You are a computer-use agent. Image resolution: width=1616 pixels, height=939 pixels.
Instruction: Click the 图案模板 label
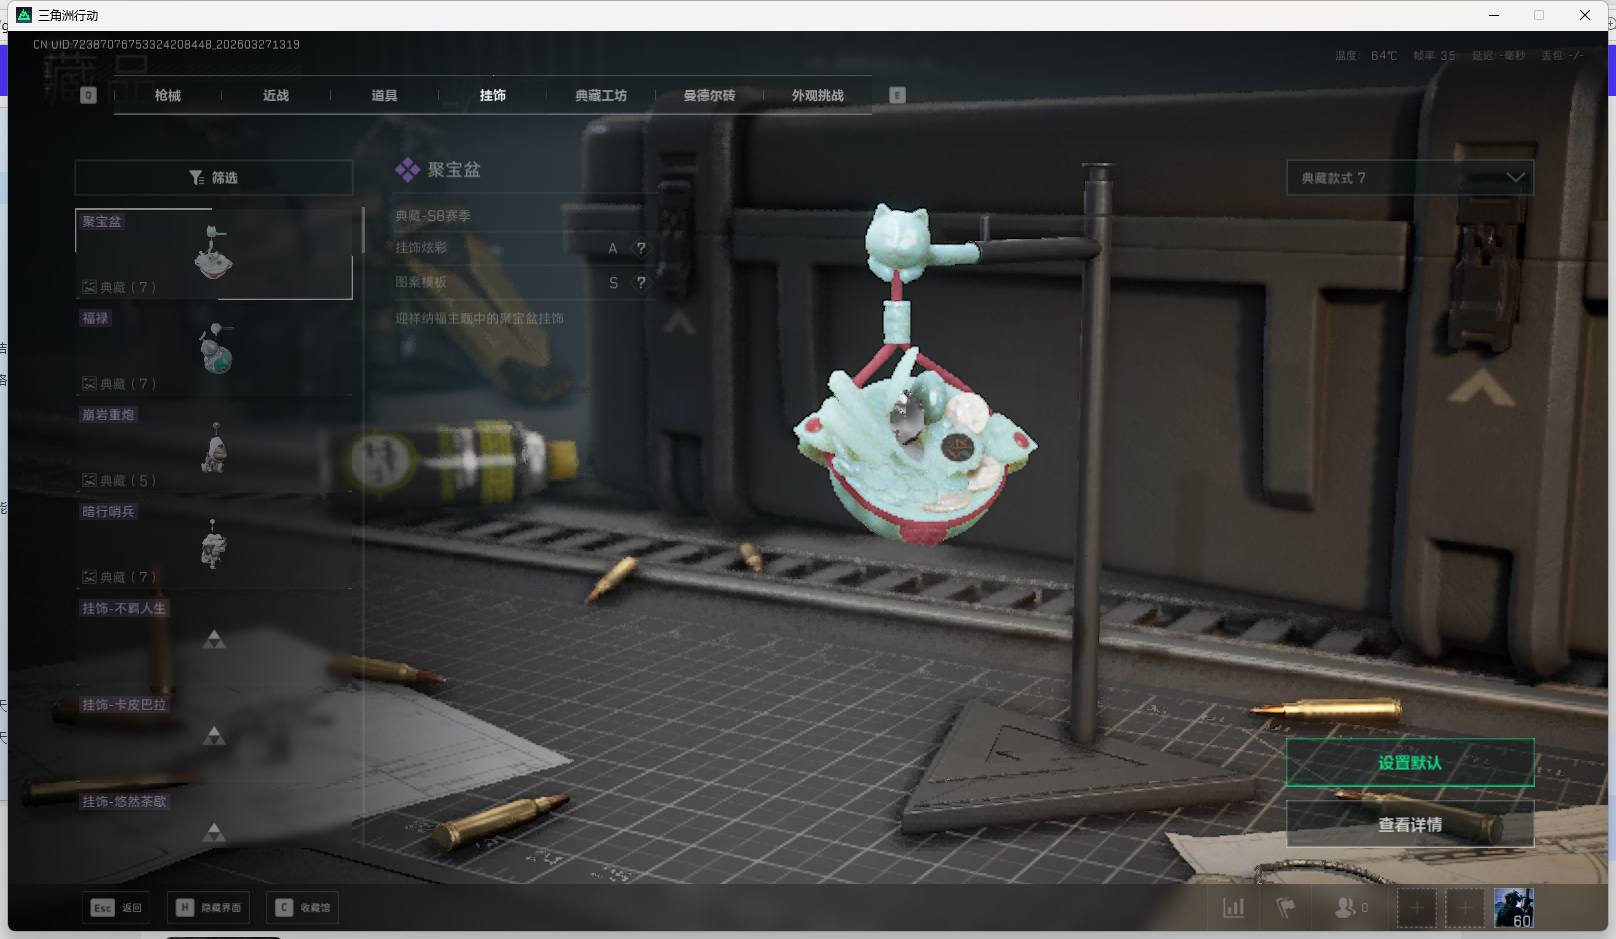coord(421,283)
